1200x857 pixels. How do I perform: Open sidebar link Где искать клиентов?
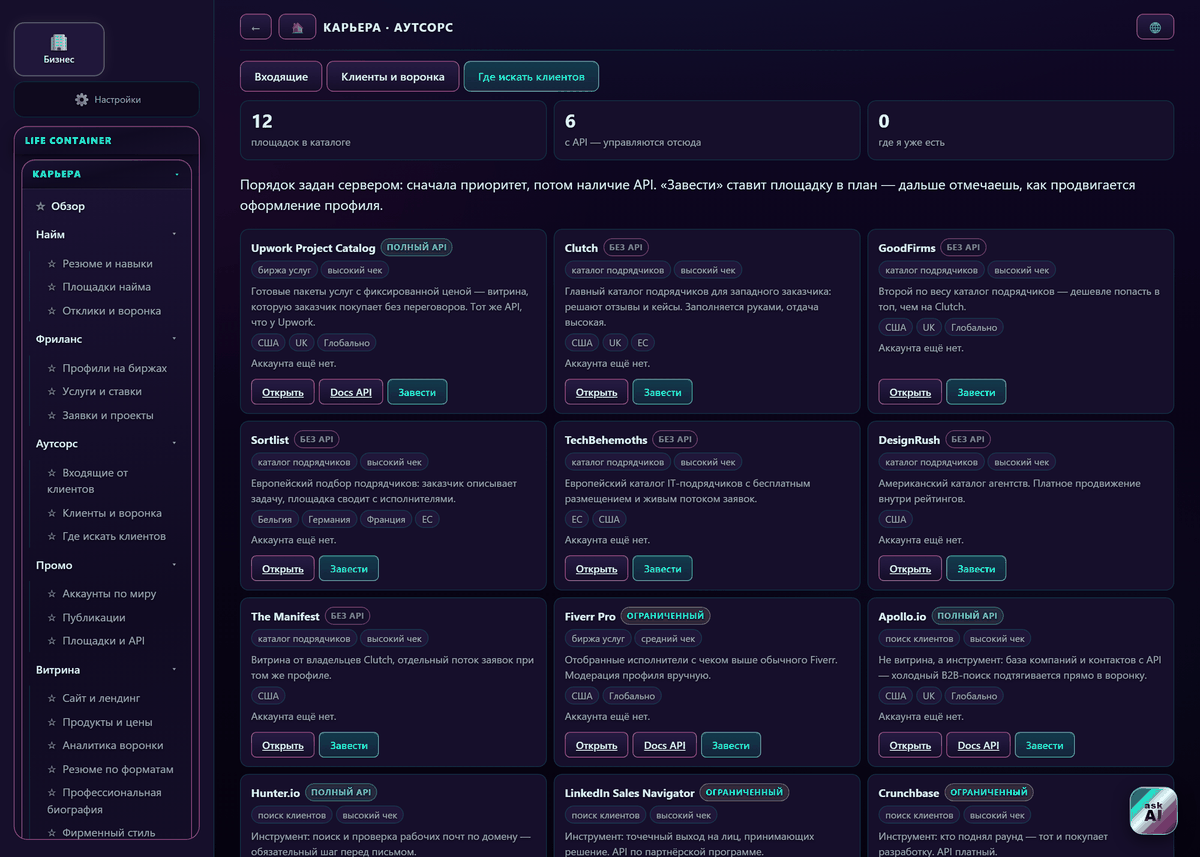[114, 537]
